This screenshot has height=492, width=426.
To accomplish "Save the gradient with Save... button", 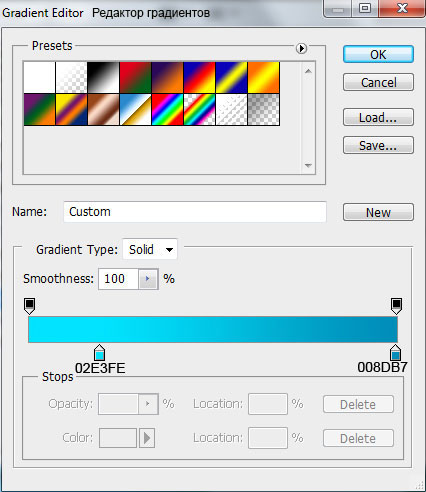I will 378,145.
